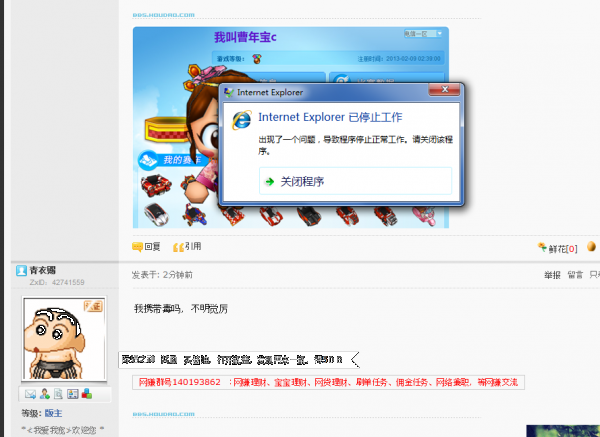Click the player name 我叫曹年宝c
The width and height of the screenshot is (600, 437).
(245, 37)
